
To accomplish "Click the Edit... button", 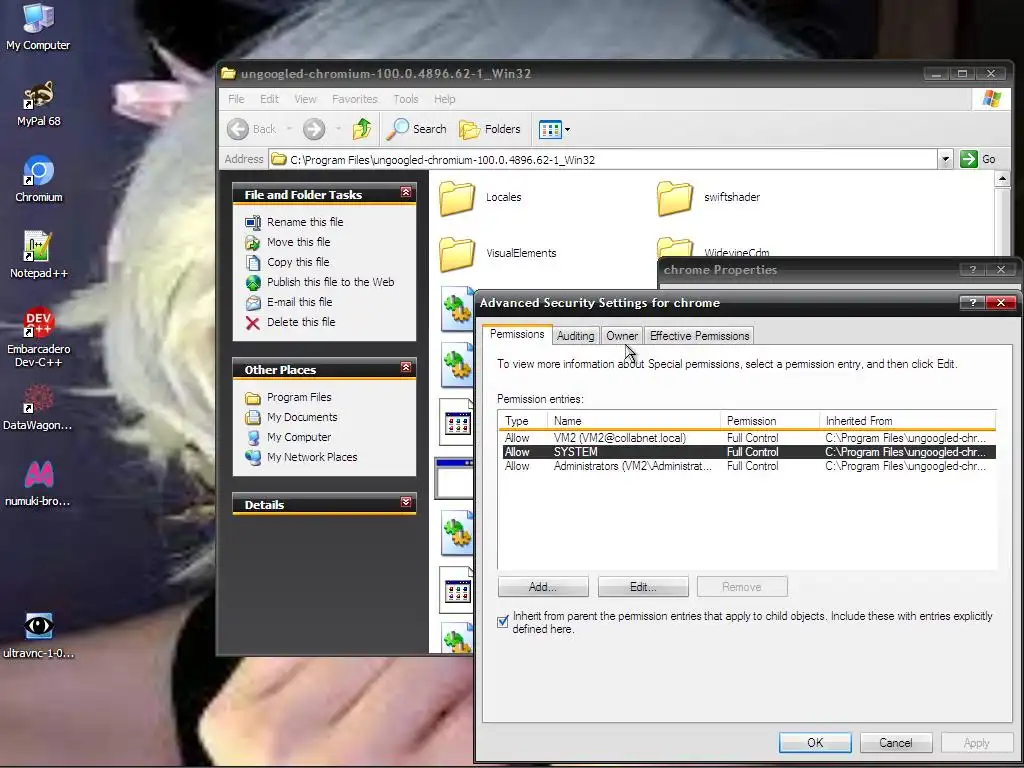I will [x=643, y=587].
